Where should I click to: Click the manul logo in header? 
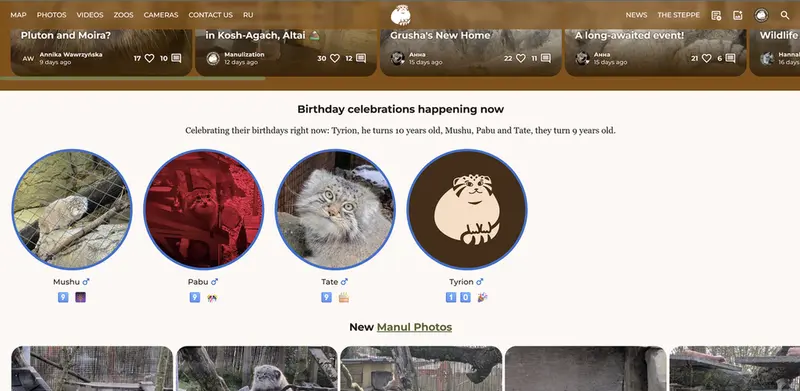[401, 15]
